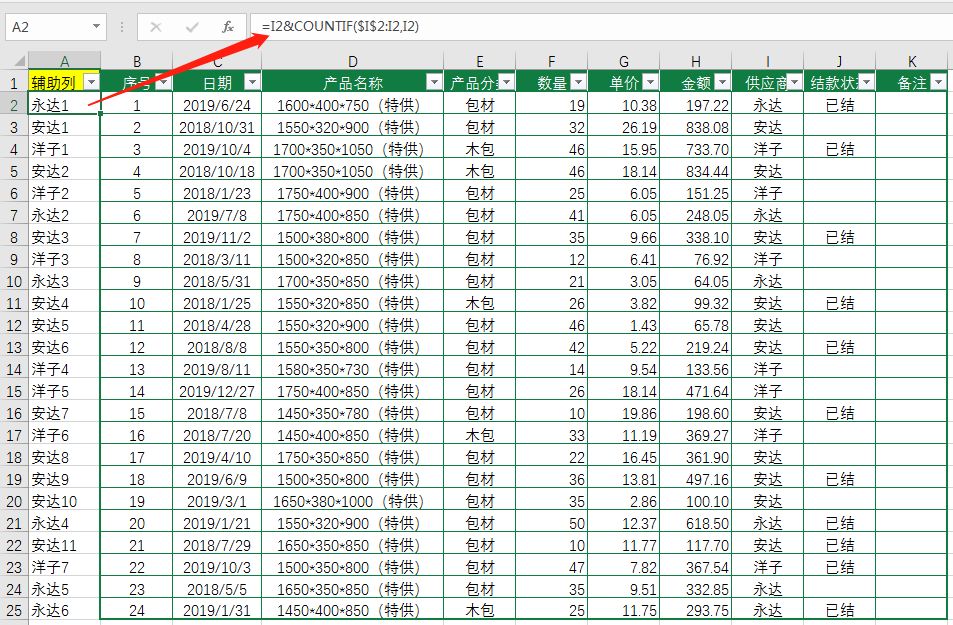Image resolution: width=953 pixels, height=625 pixels.
Task: Click the Name Box showing A2
Action: 45,27
